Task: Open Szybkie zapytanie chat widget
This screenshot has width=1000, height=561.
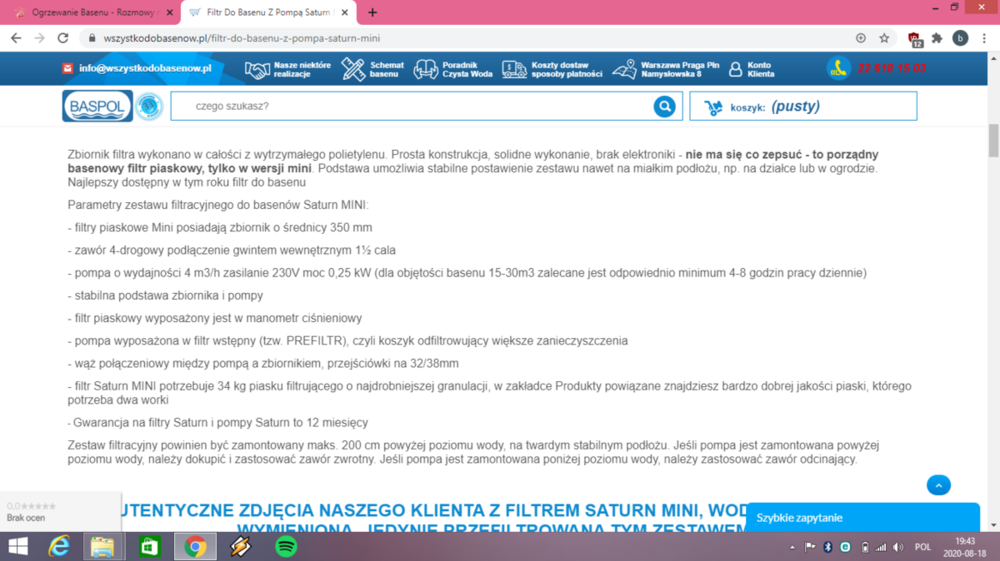Action: point(862,518)
